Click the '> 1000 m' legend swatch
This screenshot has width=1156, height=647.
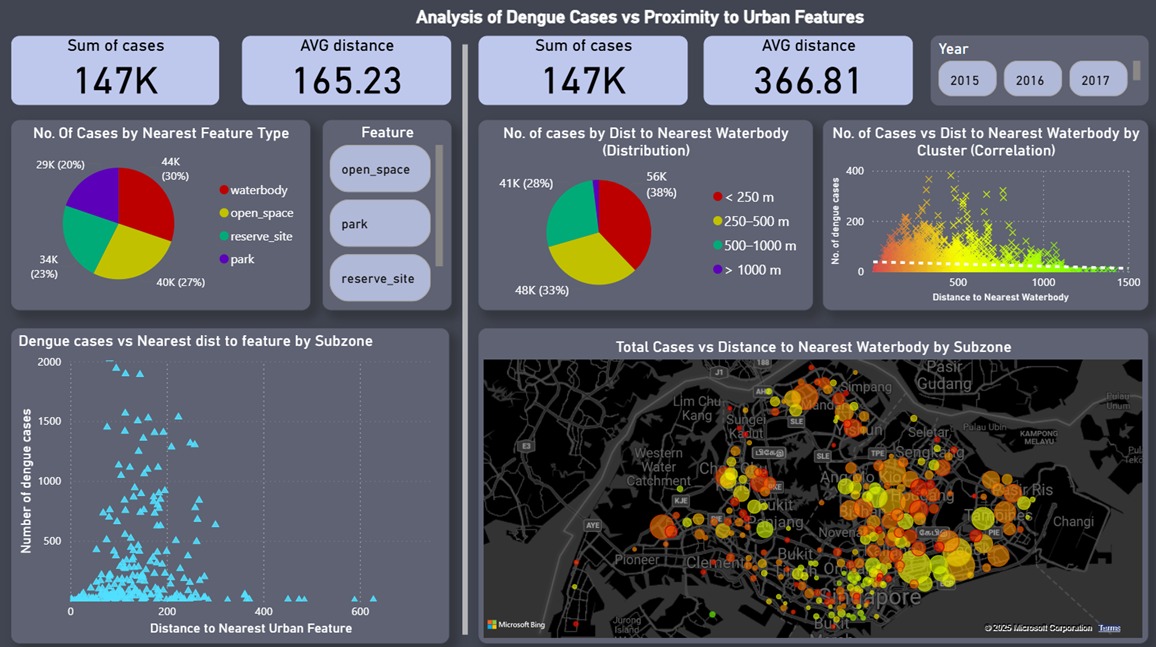click(x=717, y=270)
